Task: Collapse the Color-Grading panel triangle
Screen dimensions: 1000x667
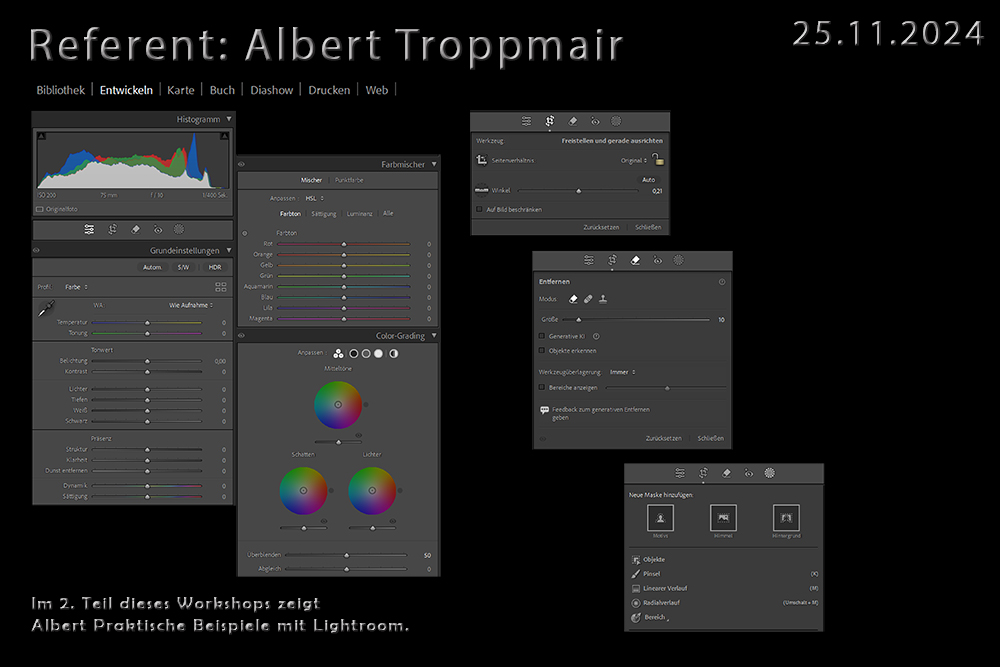Action: (x=434, y=335)
